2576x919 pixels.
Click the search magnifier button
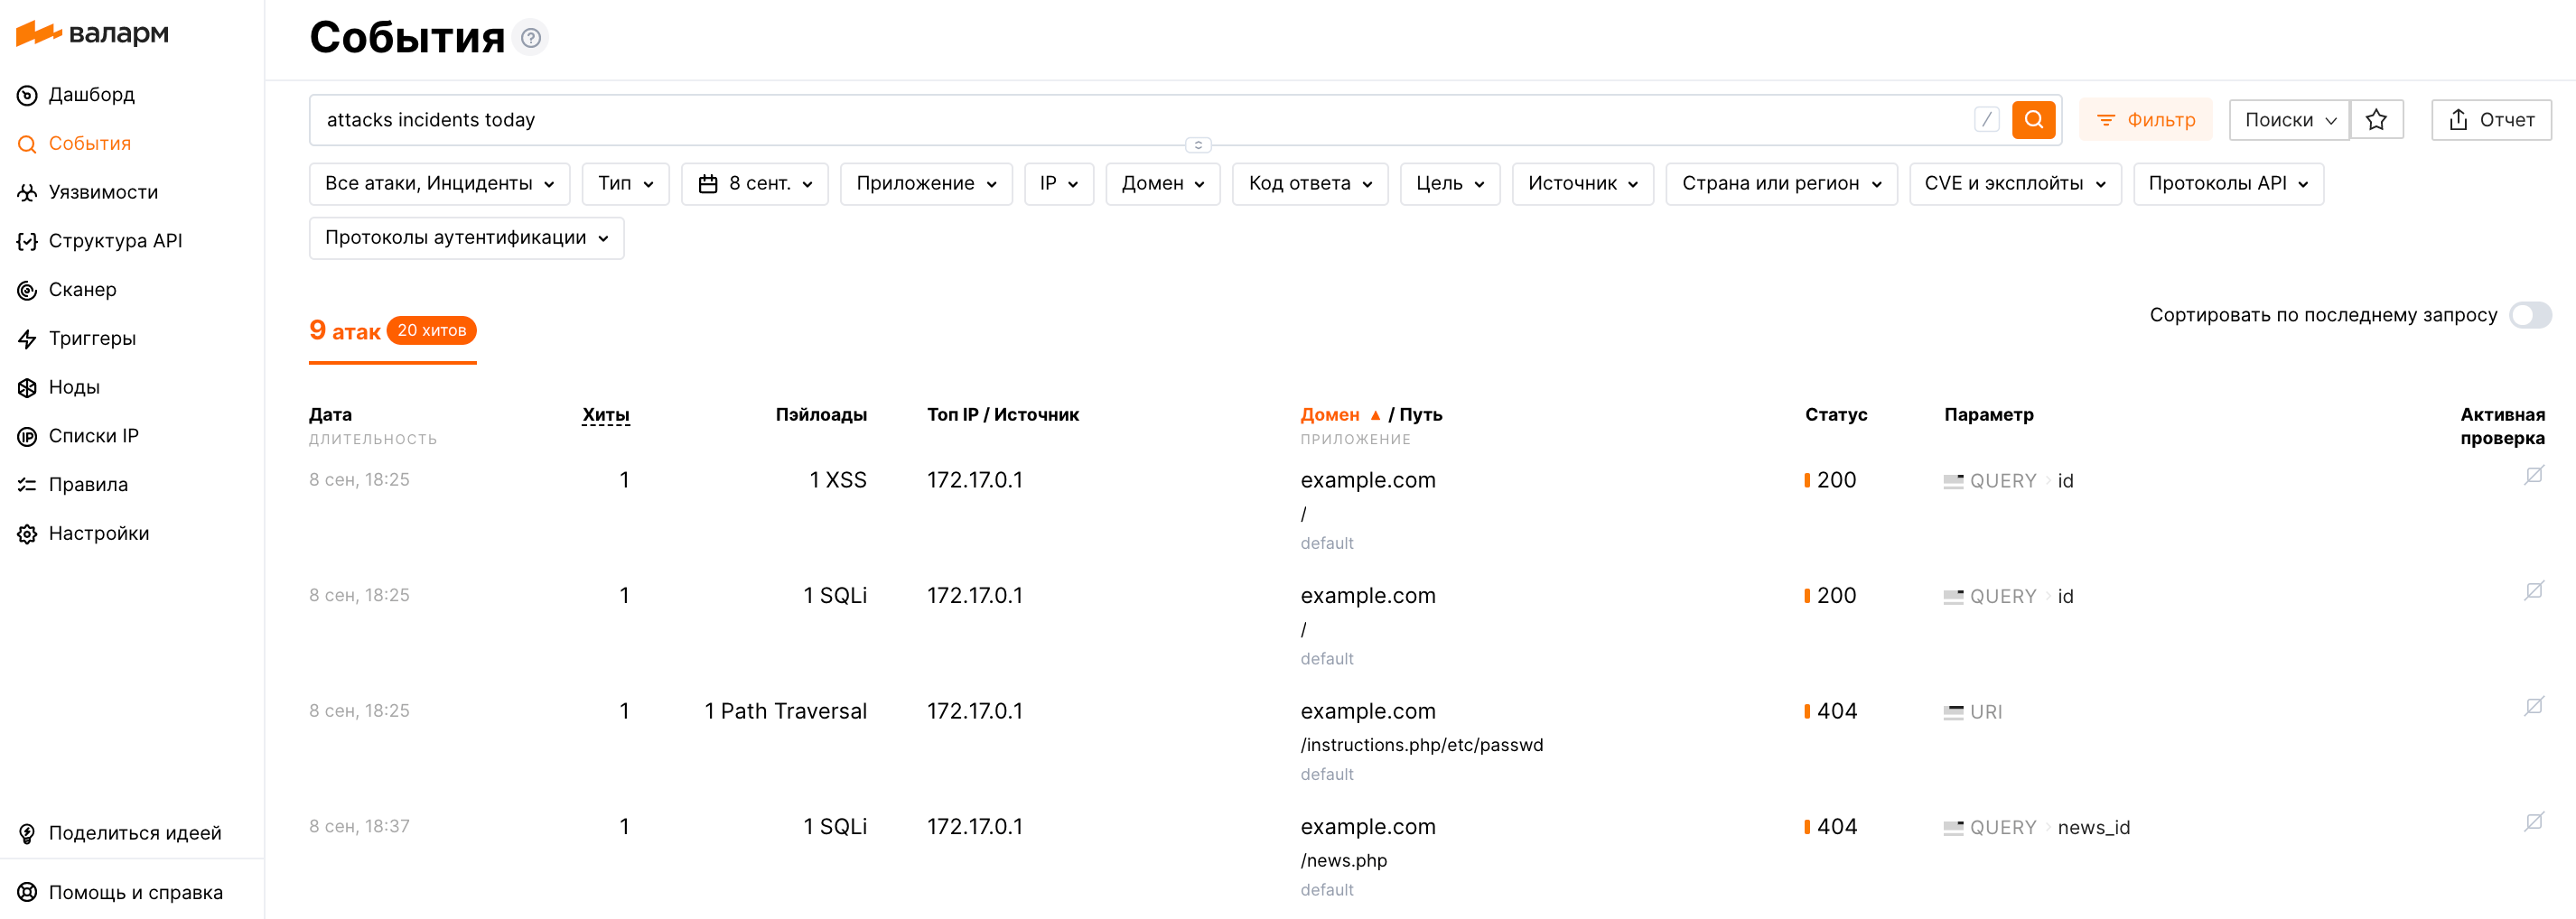click(2033, 119)
